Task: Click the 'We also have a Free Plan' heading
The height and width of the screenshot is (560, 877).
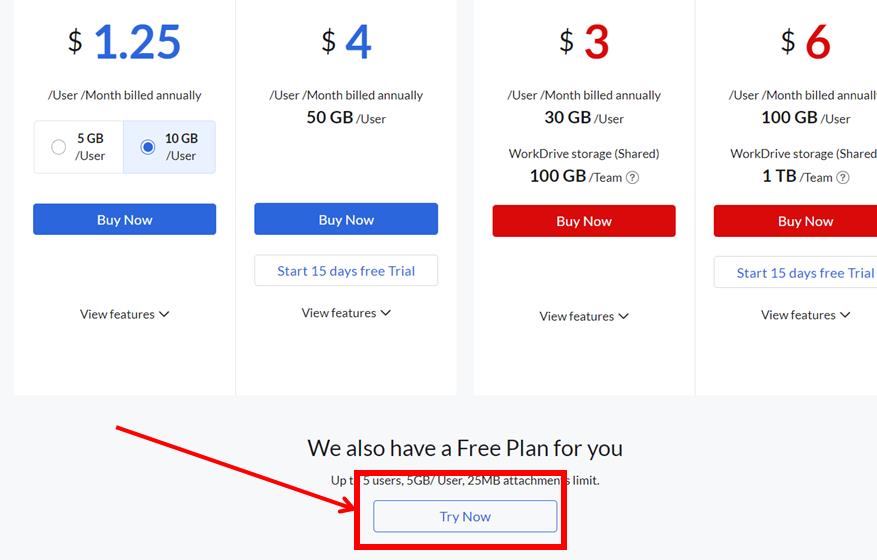Action: pos(465,447)
